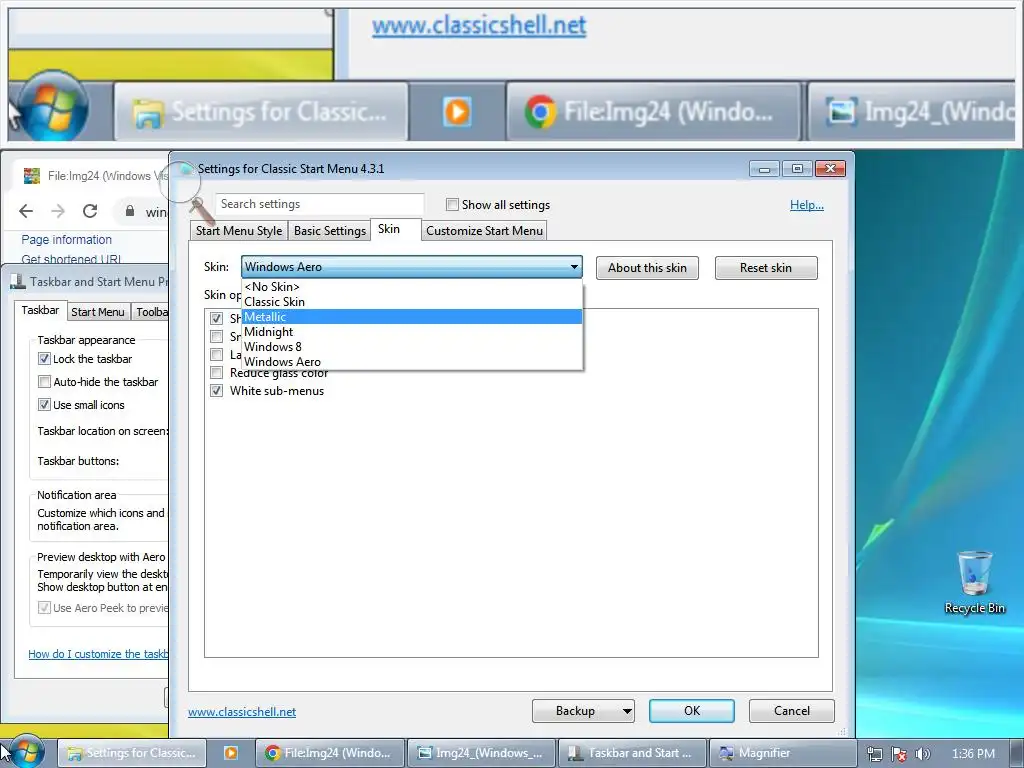Switch to Img24_(Windows_ image viewer taskbar button
Image resolution: width=1024 pixels, height=768 pixels.
click(x=481, y=753)
